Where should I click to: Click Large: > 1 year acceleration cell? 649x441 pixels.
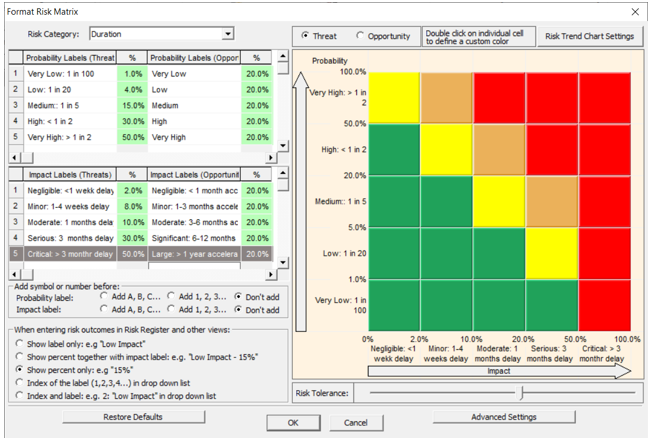click(195, 254)
